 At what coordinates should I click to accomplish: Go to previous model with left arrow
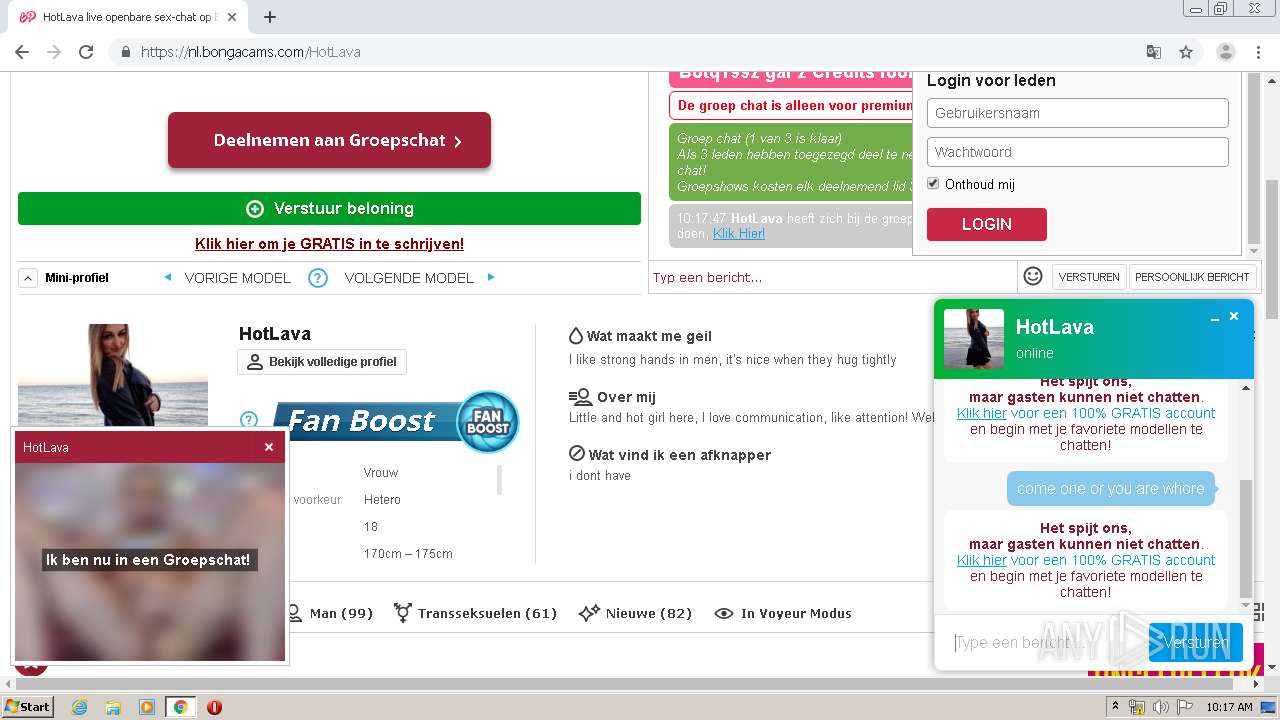pyautogui.click(x=167, y=277)
